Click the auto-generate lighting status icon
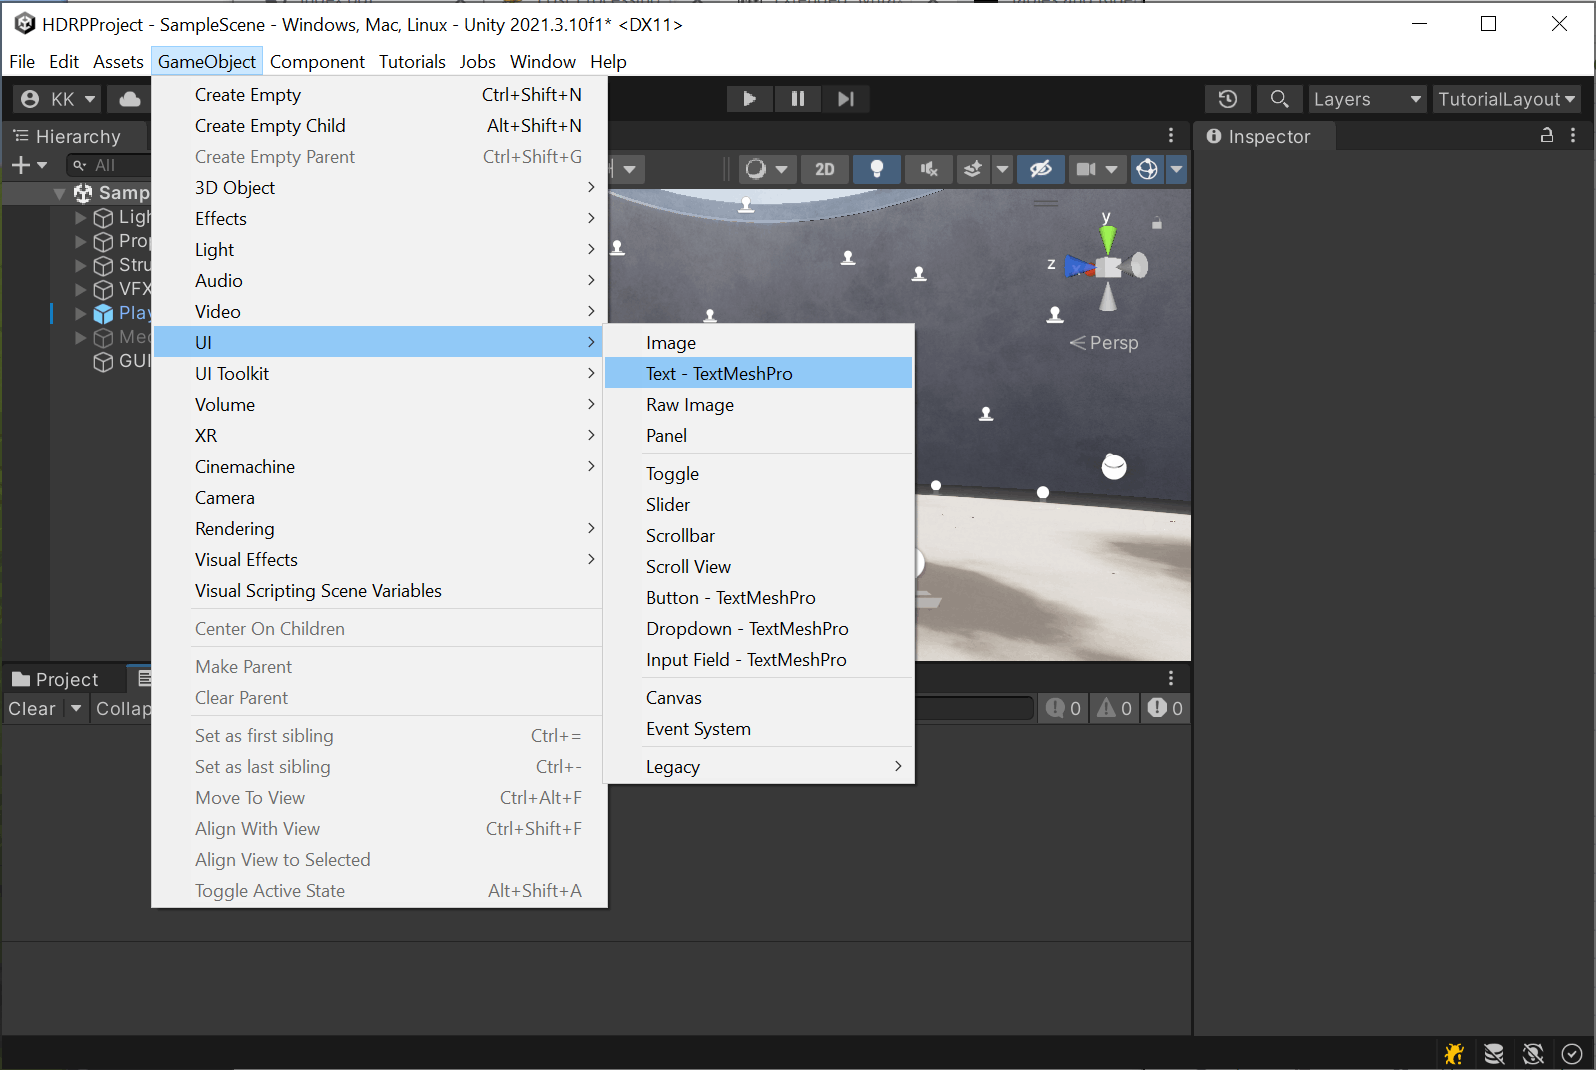 (x=1533, y=1053)
